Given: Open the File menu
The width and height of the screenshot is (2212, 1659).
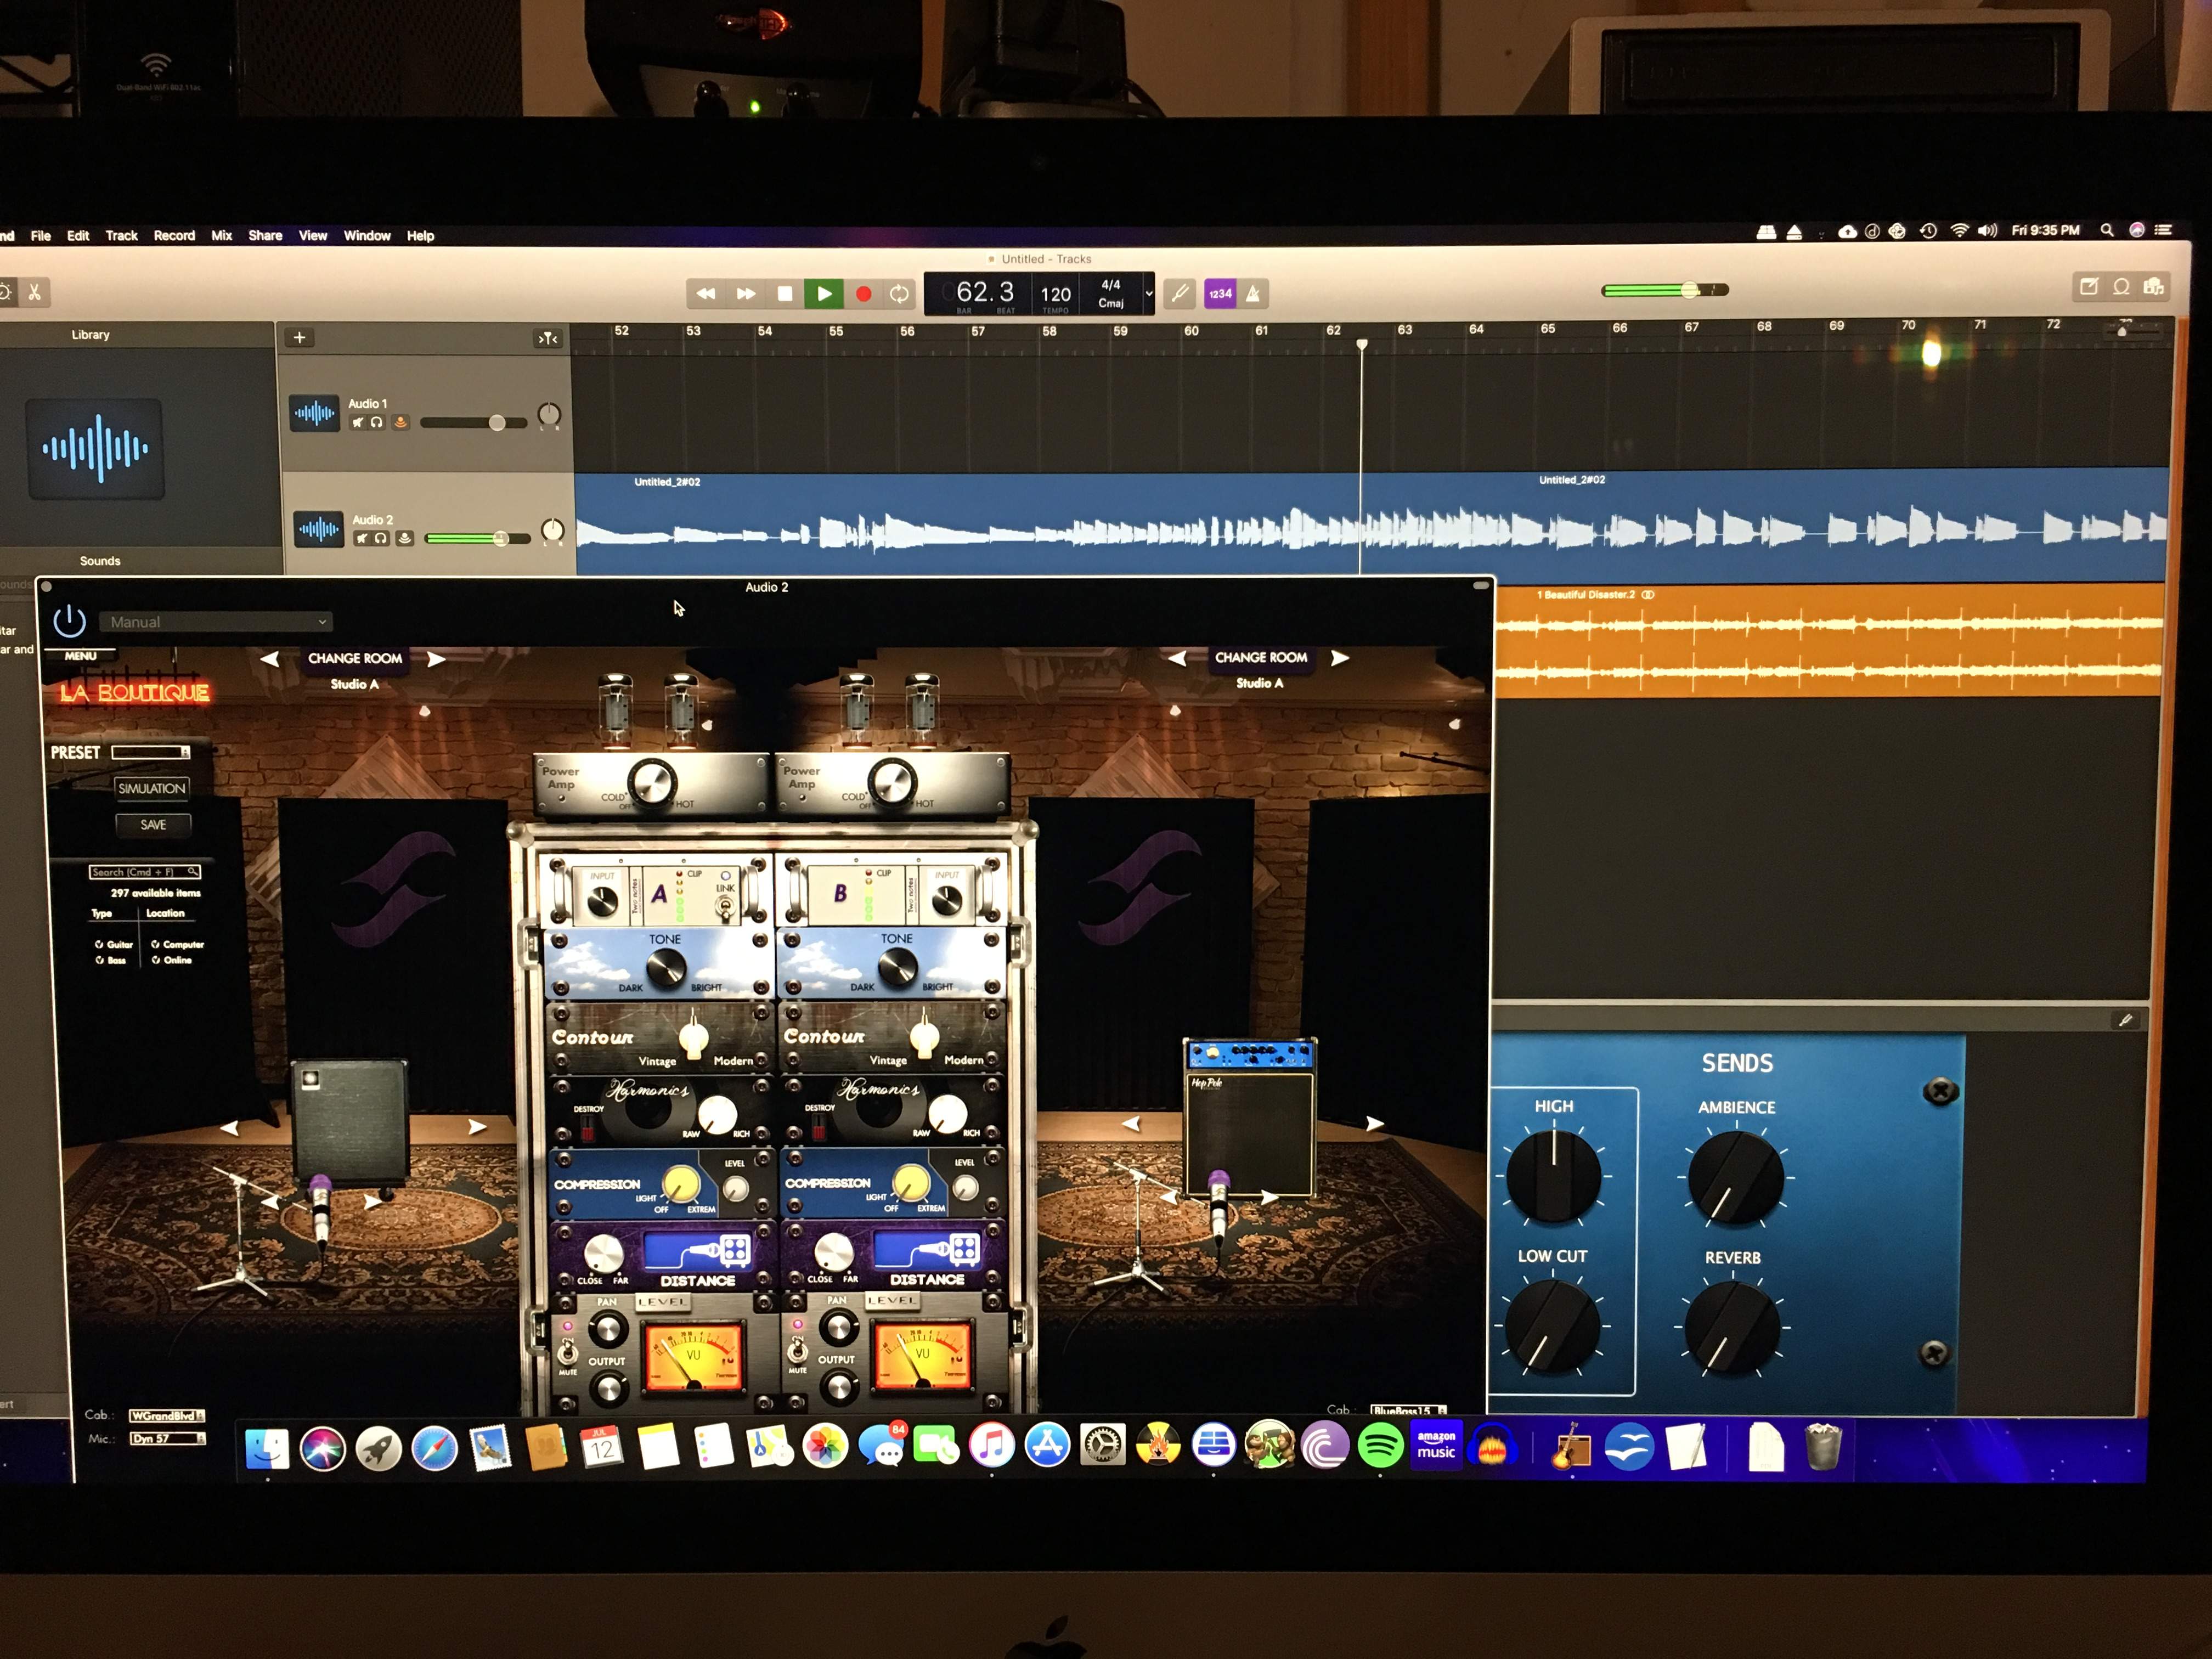Looking at the screenshot, I should click(x=41, y=236).
